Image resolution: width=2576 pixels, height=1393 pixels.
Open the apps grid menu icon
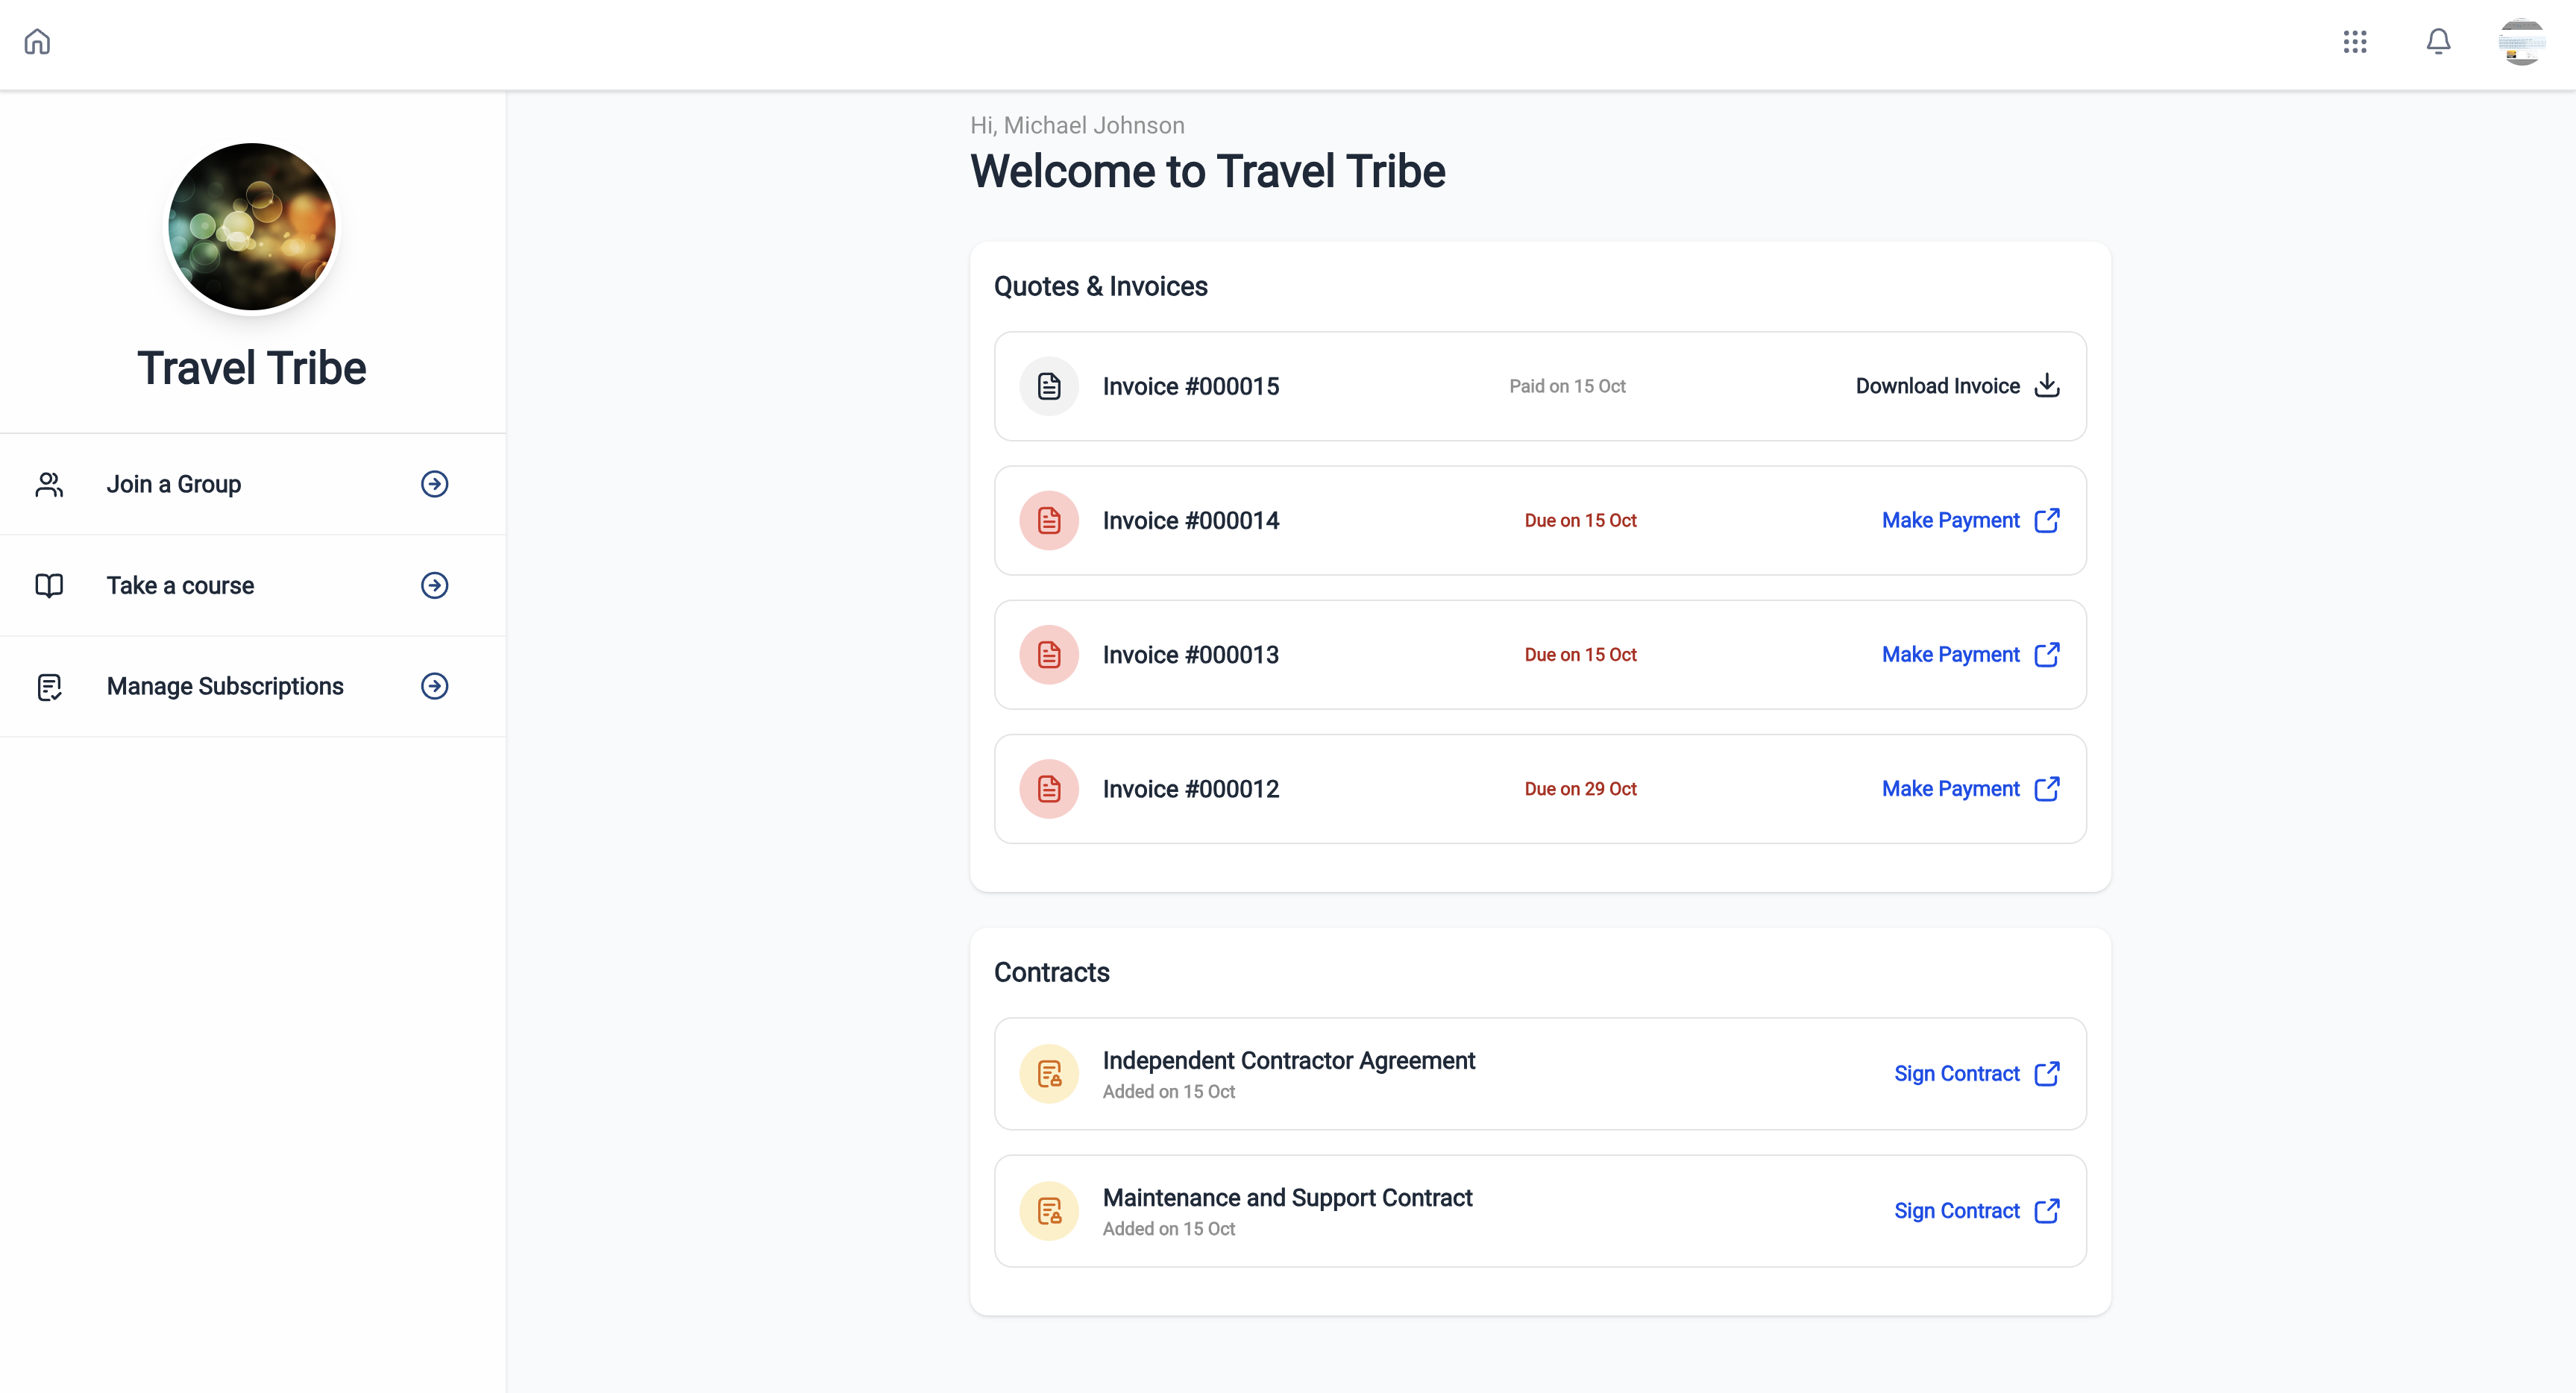pos(2355,42)
